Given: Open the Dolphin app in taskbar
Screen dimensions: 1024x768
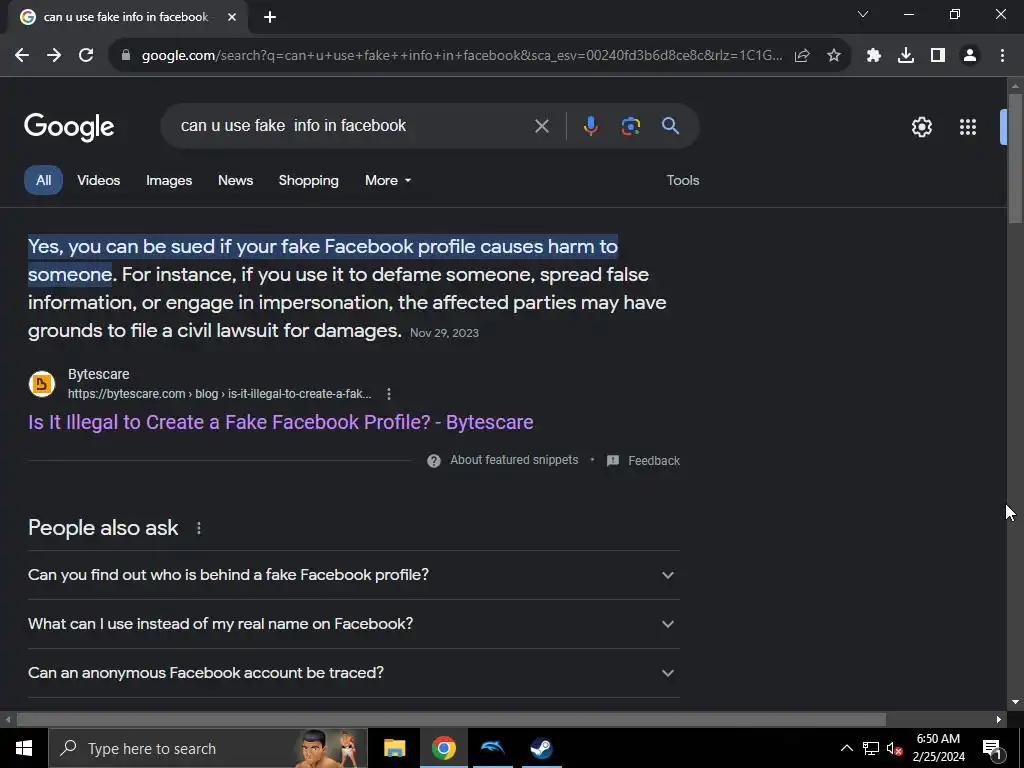Looking at the screenshot, I should point(492,748).
